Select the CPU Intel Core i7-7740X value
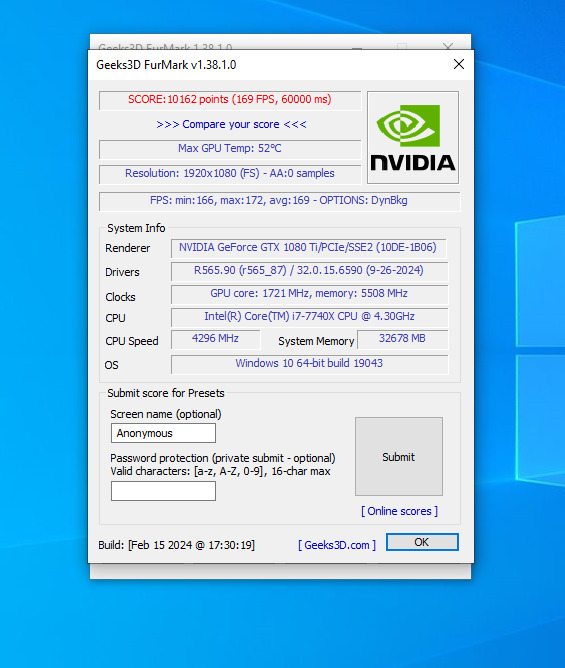 (x=309, y=317)
